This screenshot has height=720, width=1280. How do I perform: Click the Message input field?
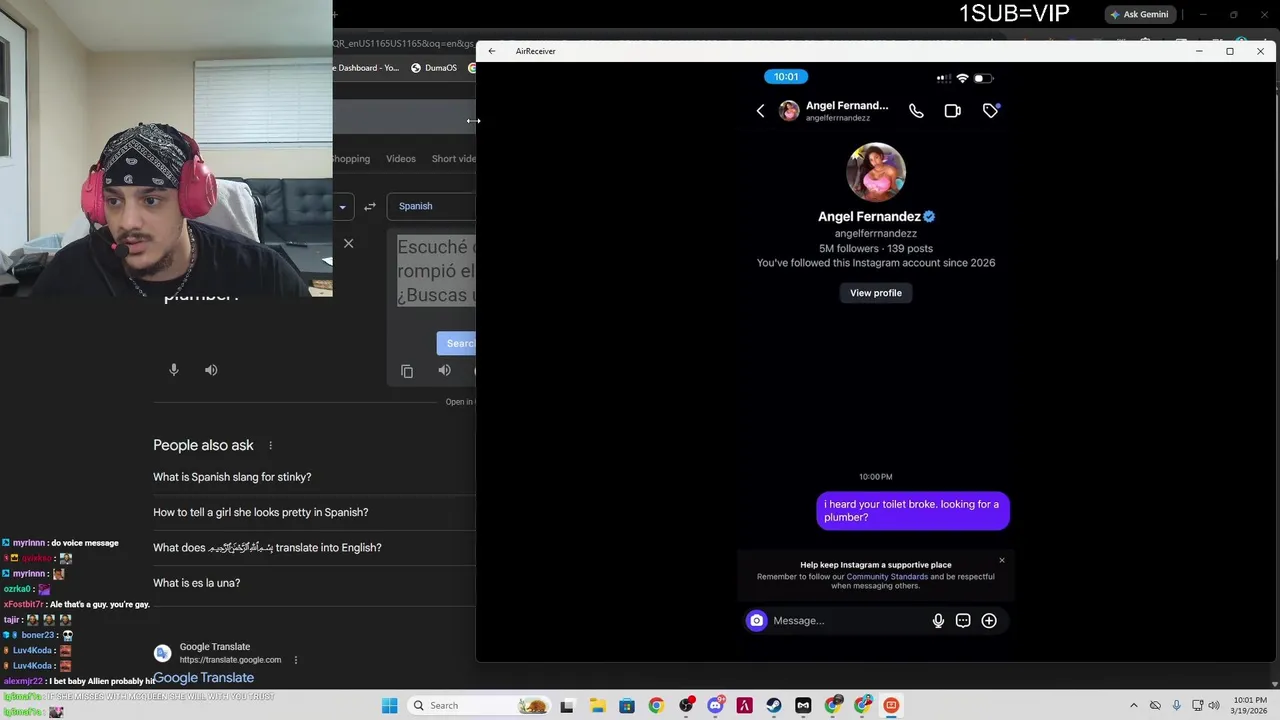point(848,620)
